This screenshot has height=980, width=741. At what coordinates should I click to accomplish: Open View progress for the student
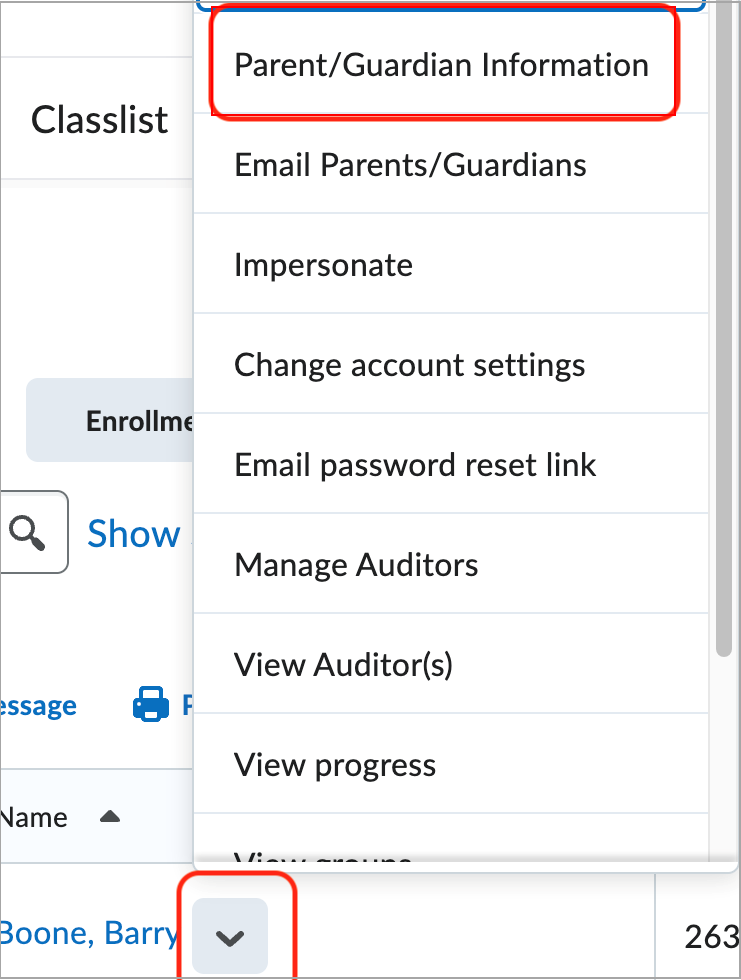tap(335, 764)
